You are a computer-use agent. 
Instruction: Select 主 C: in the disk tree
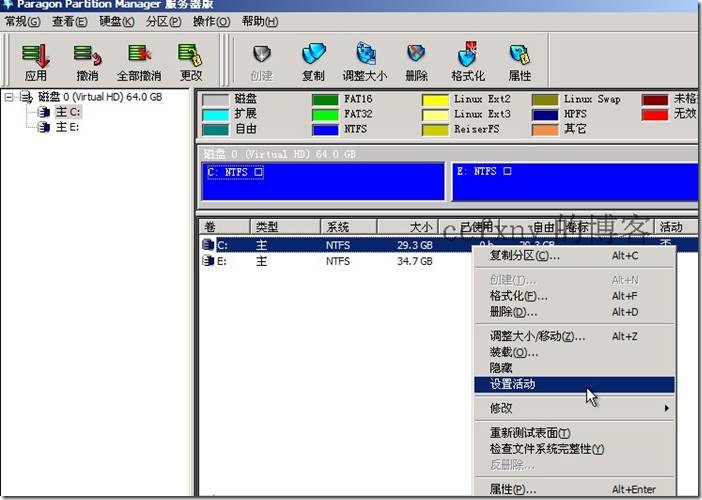click(x=68, y=112)
